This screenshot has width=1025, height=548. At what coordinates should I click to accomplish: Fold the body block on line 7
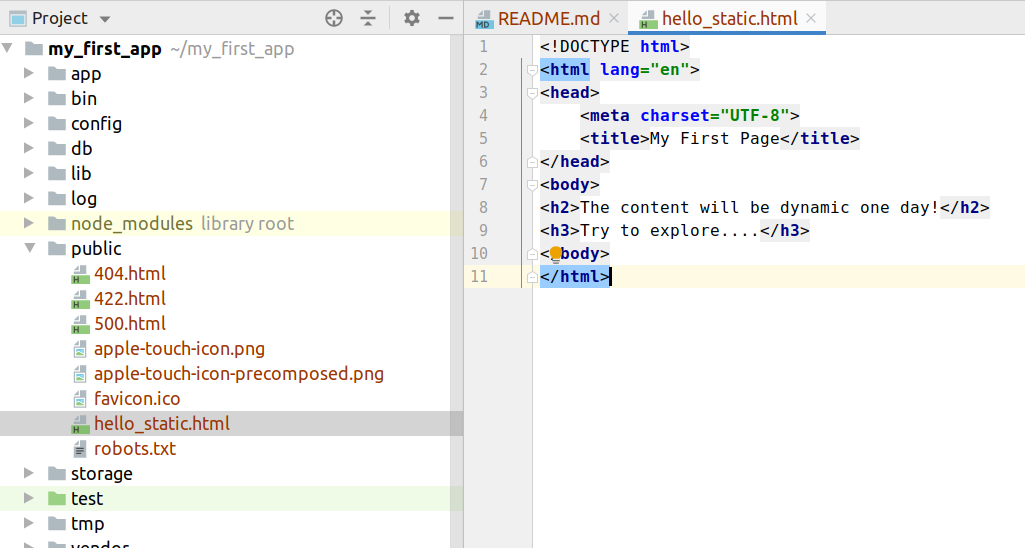532,185
